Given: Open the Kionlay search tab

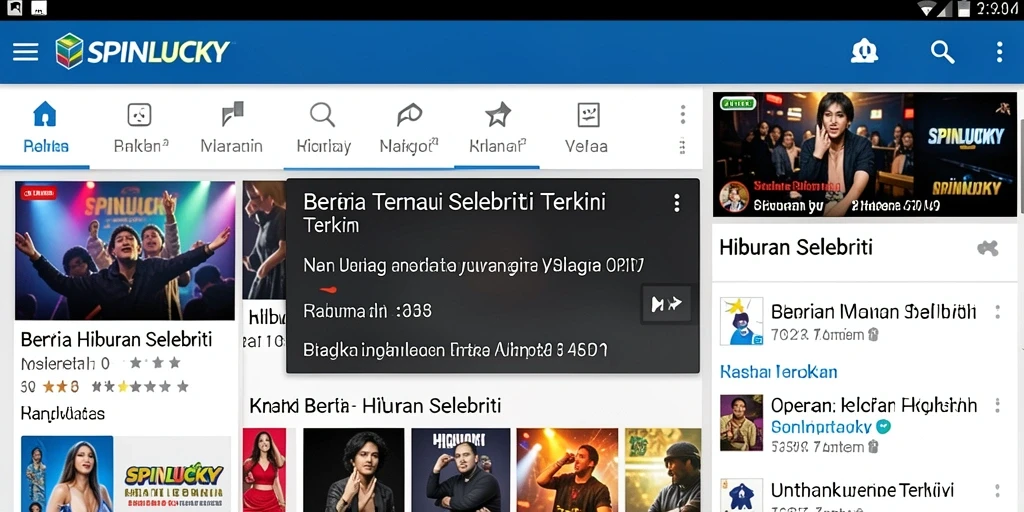Looking at the screenshot, I should [323, 128].
